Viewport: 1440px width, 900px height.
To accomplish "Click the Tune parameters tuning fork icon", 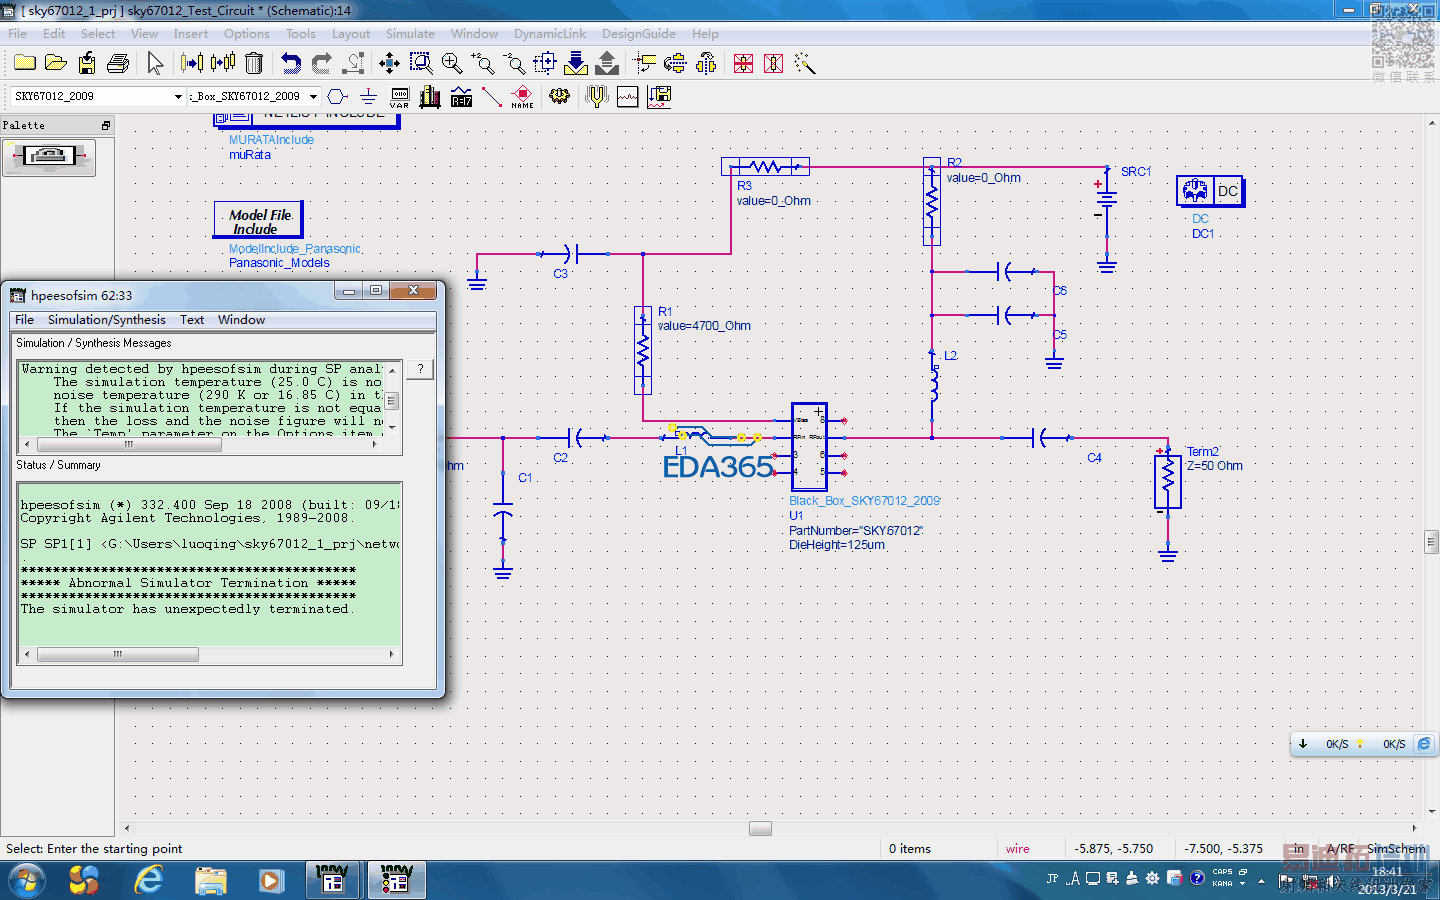I will click(596, 97).
